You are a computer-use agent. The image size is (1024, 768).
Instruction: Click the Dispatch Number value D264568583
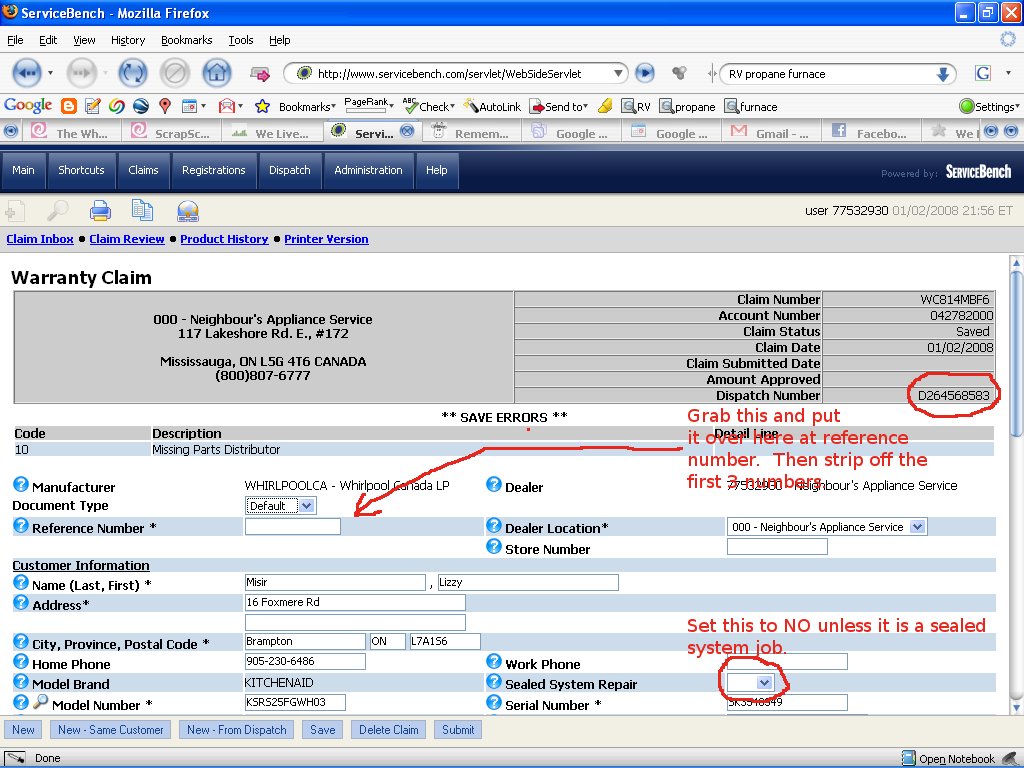click(x=953, y=395)
